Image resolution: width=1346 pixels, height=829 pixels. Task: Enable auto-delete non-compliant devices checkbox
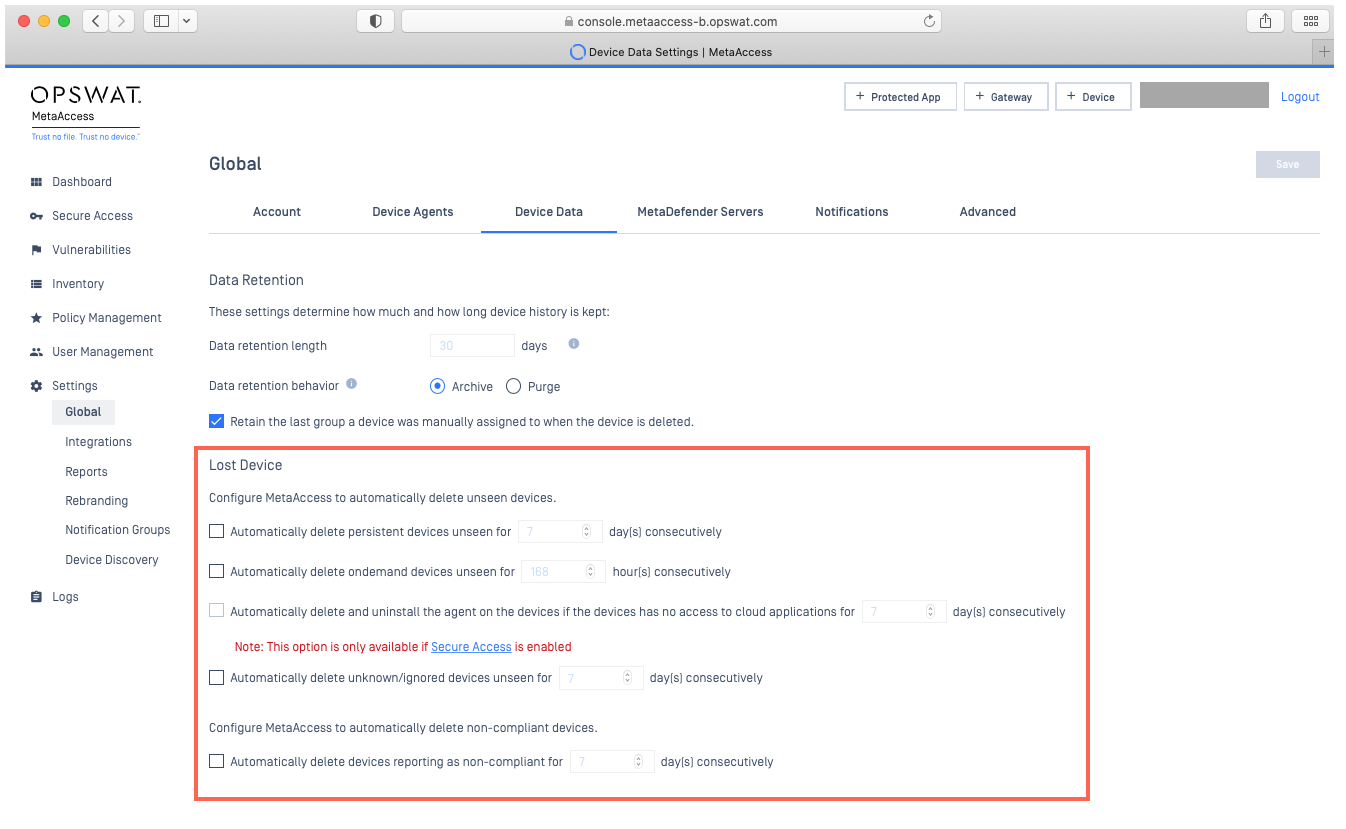pos(216,761)
